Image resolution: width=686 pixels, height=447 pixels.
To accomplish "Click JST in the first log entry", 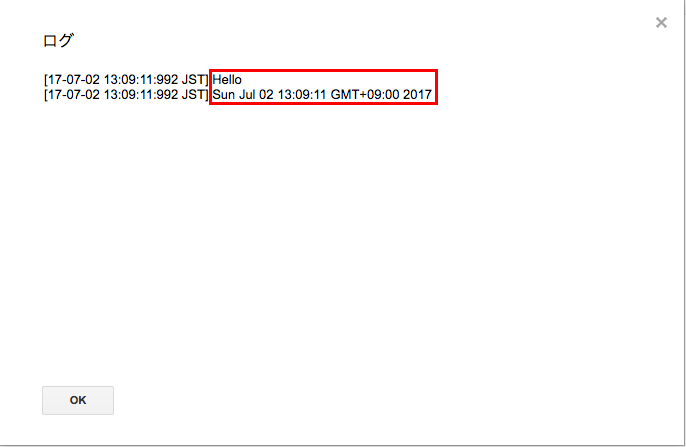I will coord(194,80).
